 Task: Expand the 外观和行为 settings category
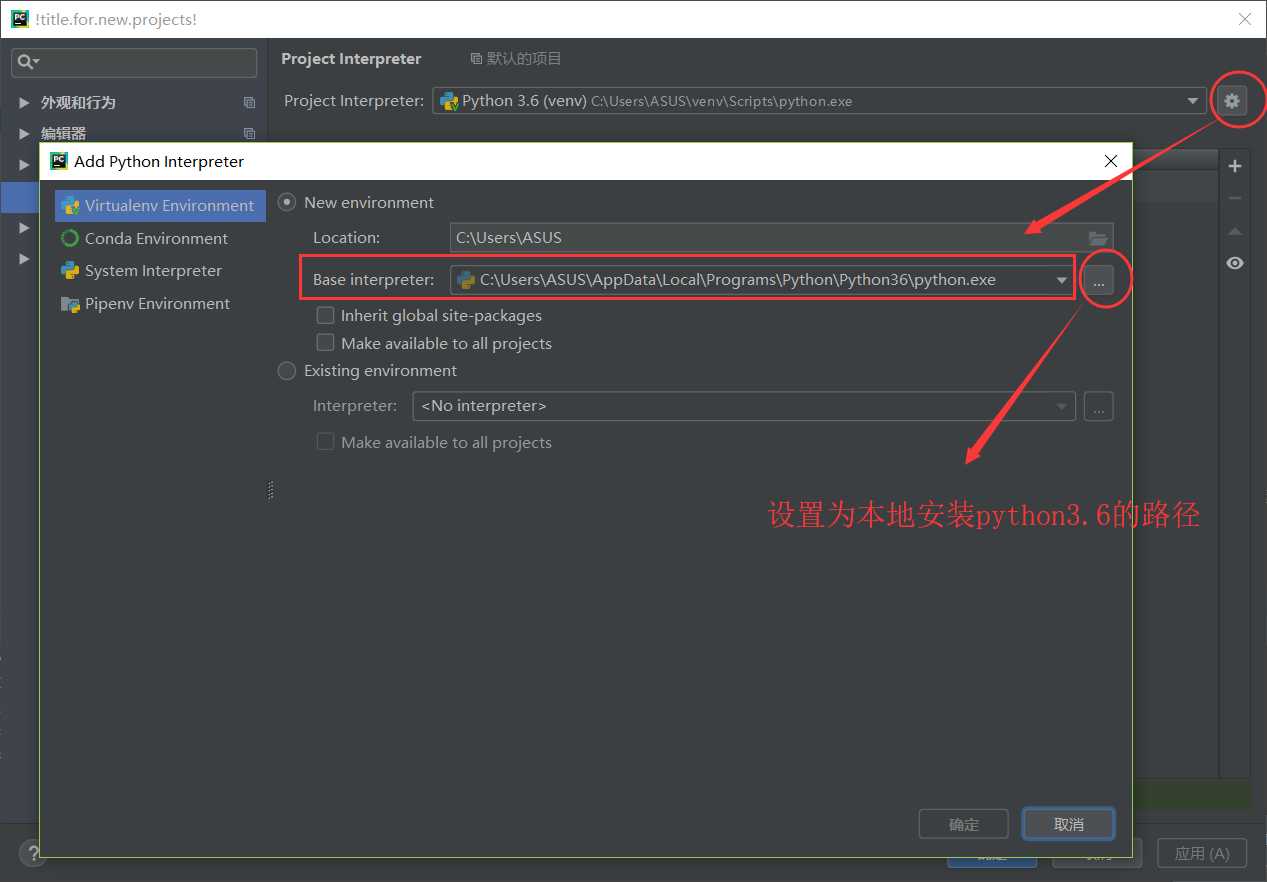[x=24, y=103]
